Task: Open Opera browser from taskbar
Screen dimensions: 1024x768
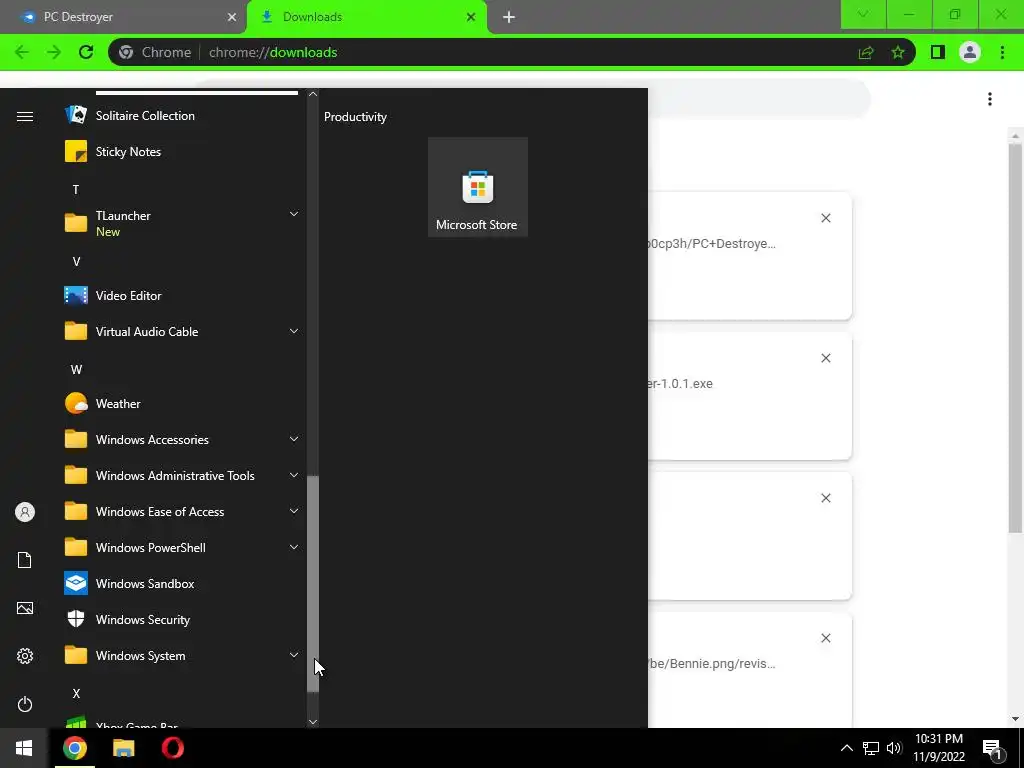Action: point(172,748)
